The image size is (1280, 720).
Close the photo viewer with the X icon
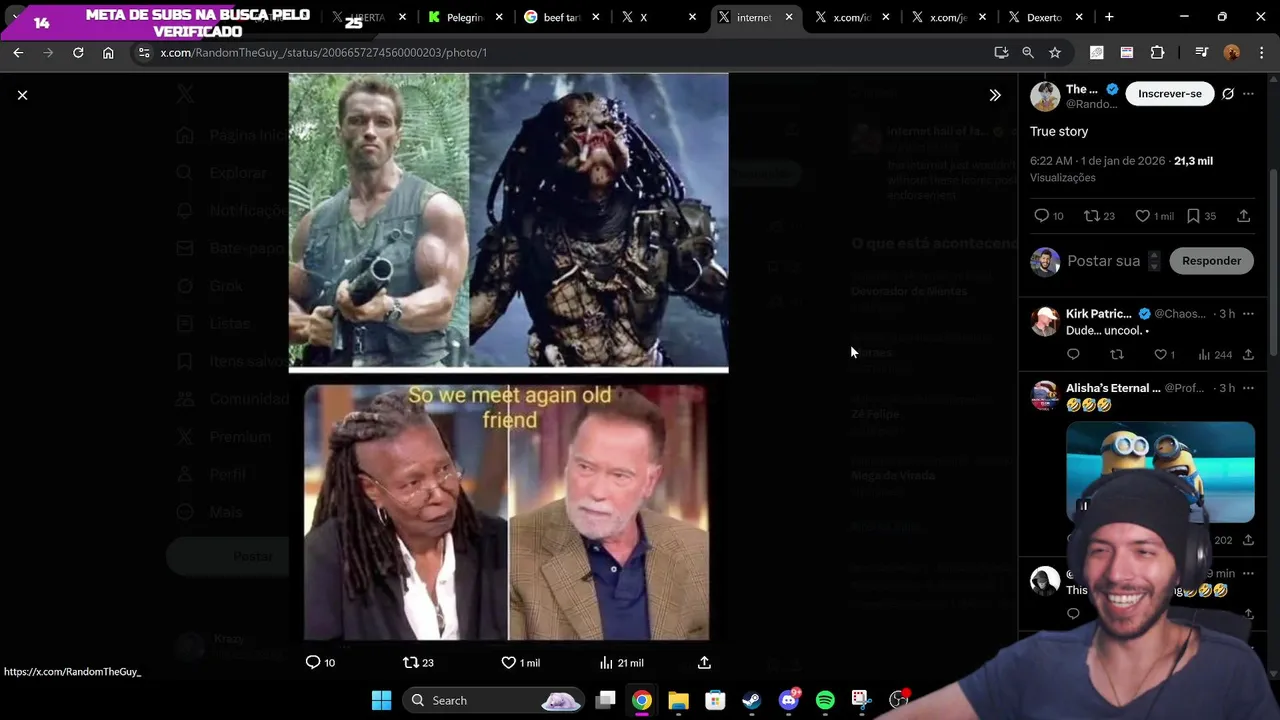click(22, 95)
